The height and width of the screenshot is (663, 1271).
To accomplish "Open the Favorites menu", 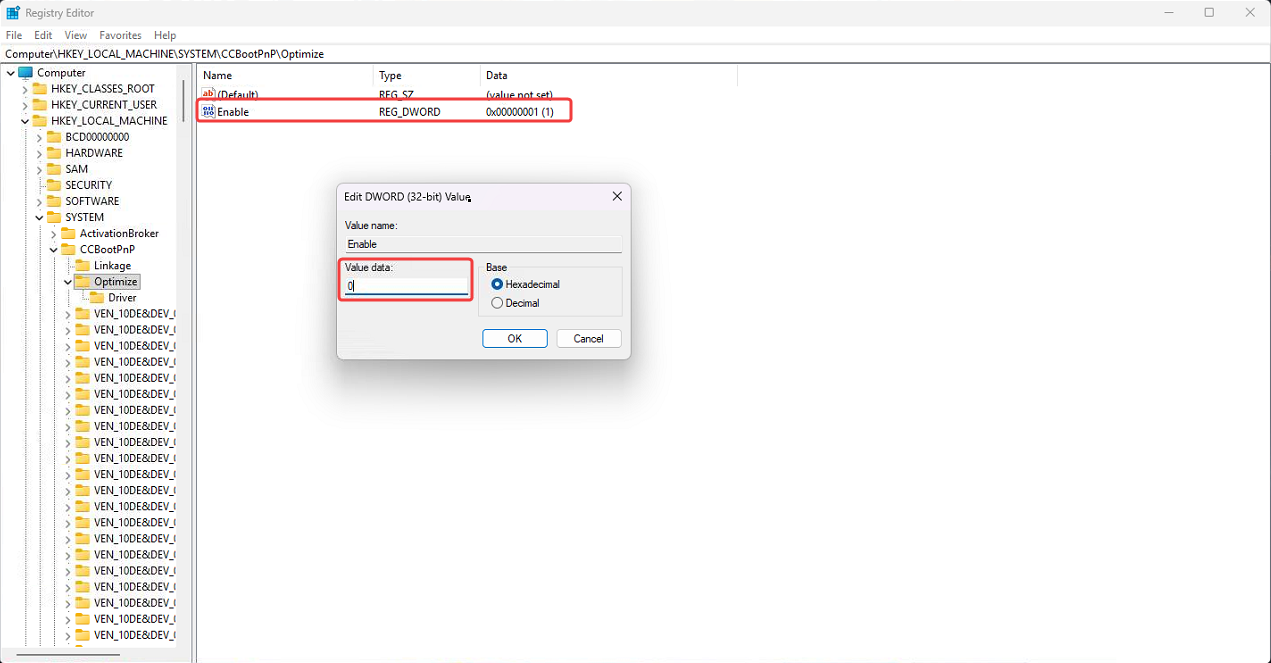I will pyautogui.click(x=120, y=35).
